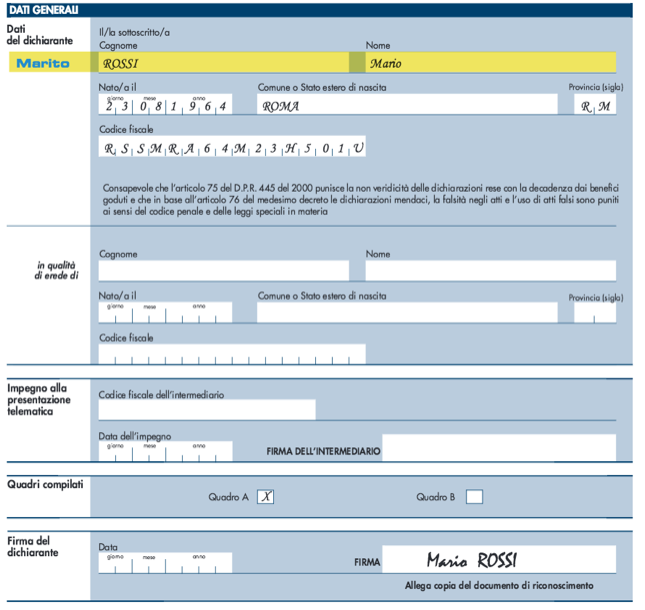This screenshot has width=645, height=610.
Task: Click the declarant birth date field 23 08 1964
Action: 165,105
